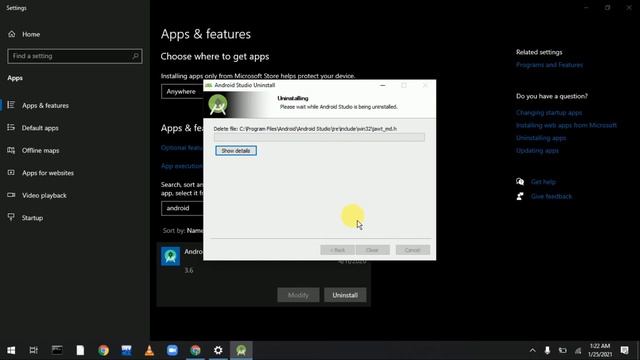The image size is (640, 360).
Task: Click the Find a setting search box
Action: 75,56
